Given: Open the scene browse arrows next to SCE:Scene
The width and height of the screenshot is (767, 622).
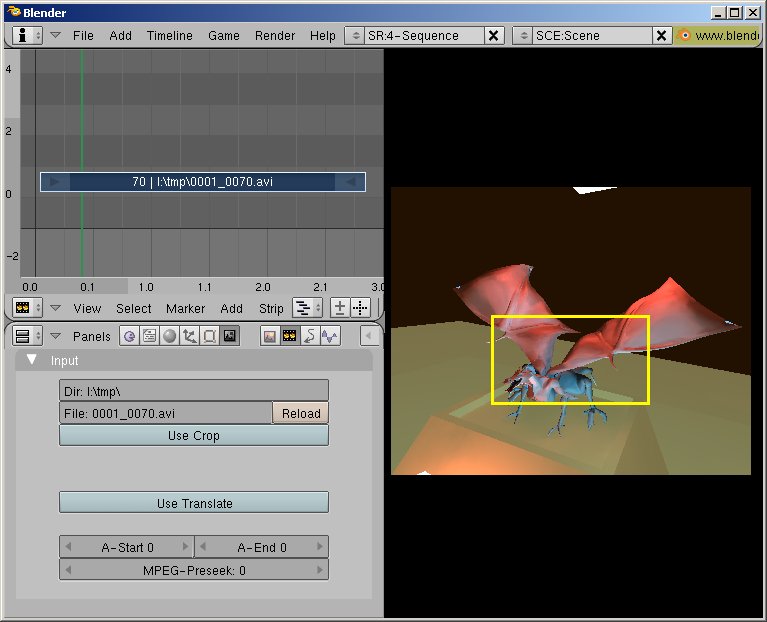Looking at the screenshot, I should click(x=523, y=36).
